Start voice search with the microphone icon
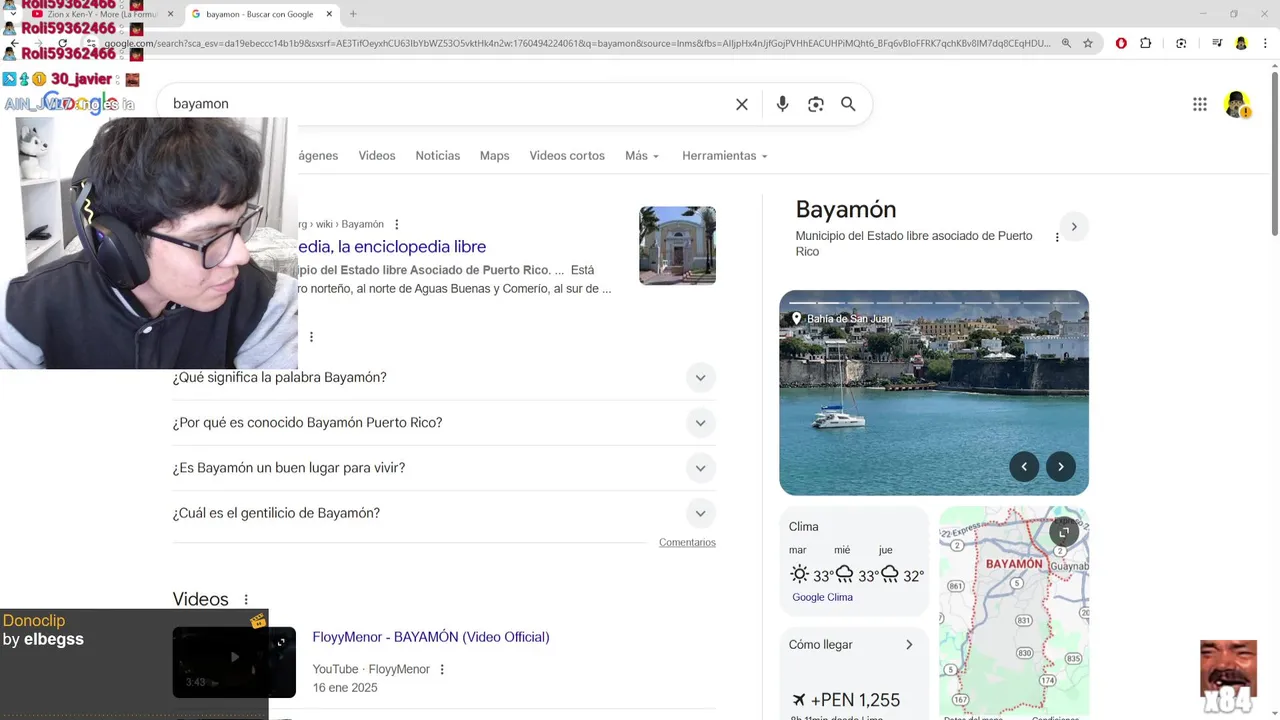 coord(782,104)
